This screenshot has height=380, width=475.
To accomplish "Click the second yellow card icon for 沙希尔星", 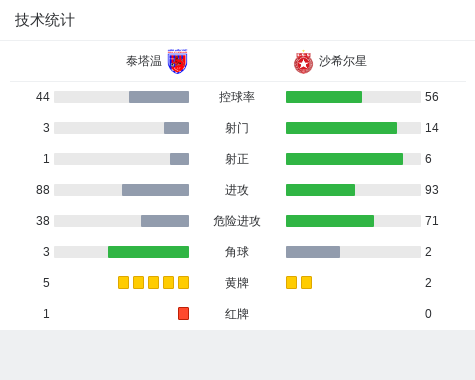I will click(306, 283).
